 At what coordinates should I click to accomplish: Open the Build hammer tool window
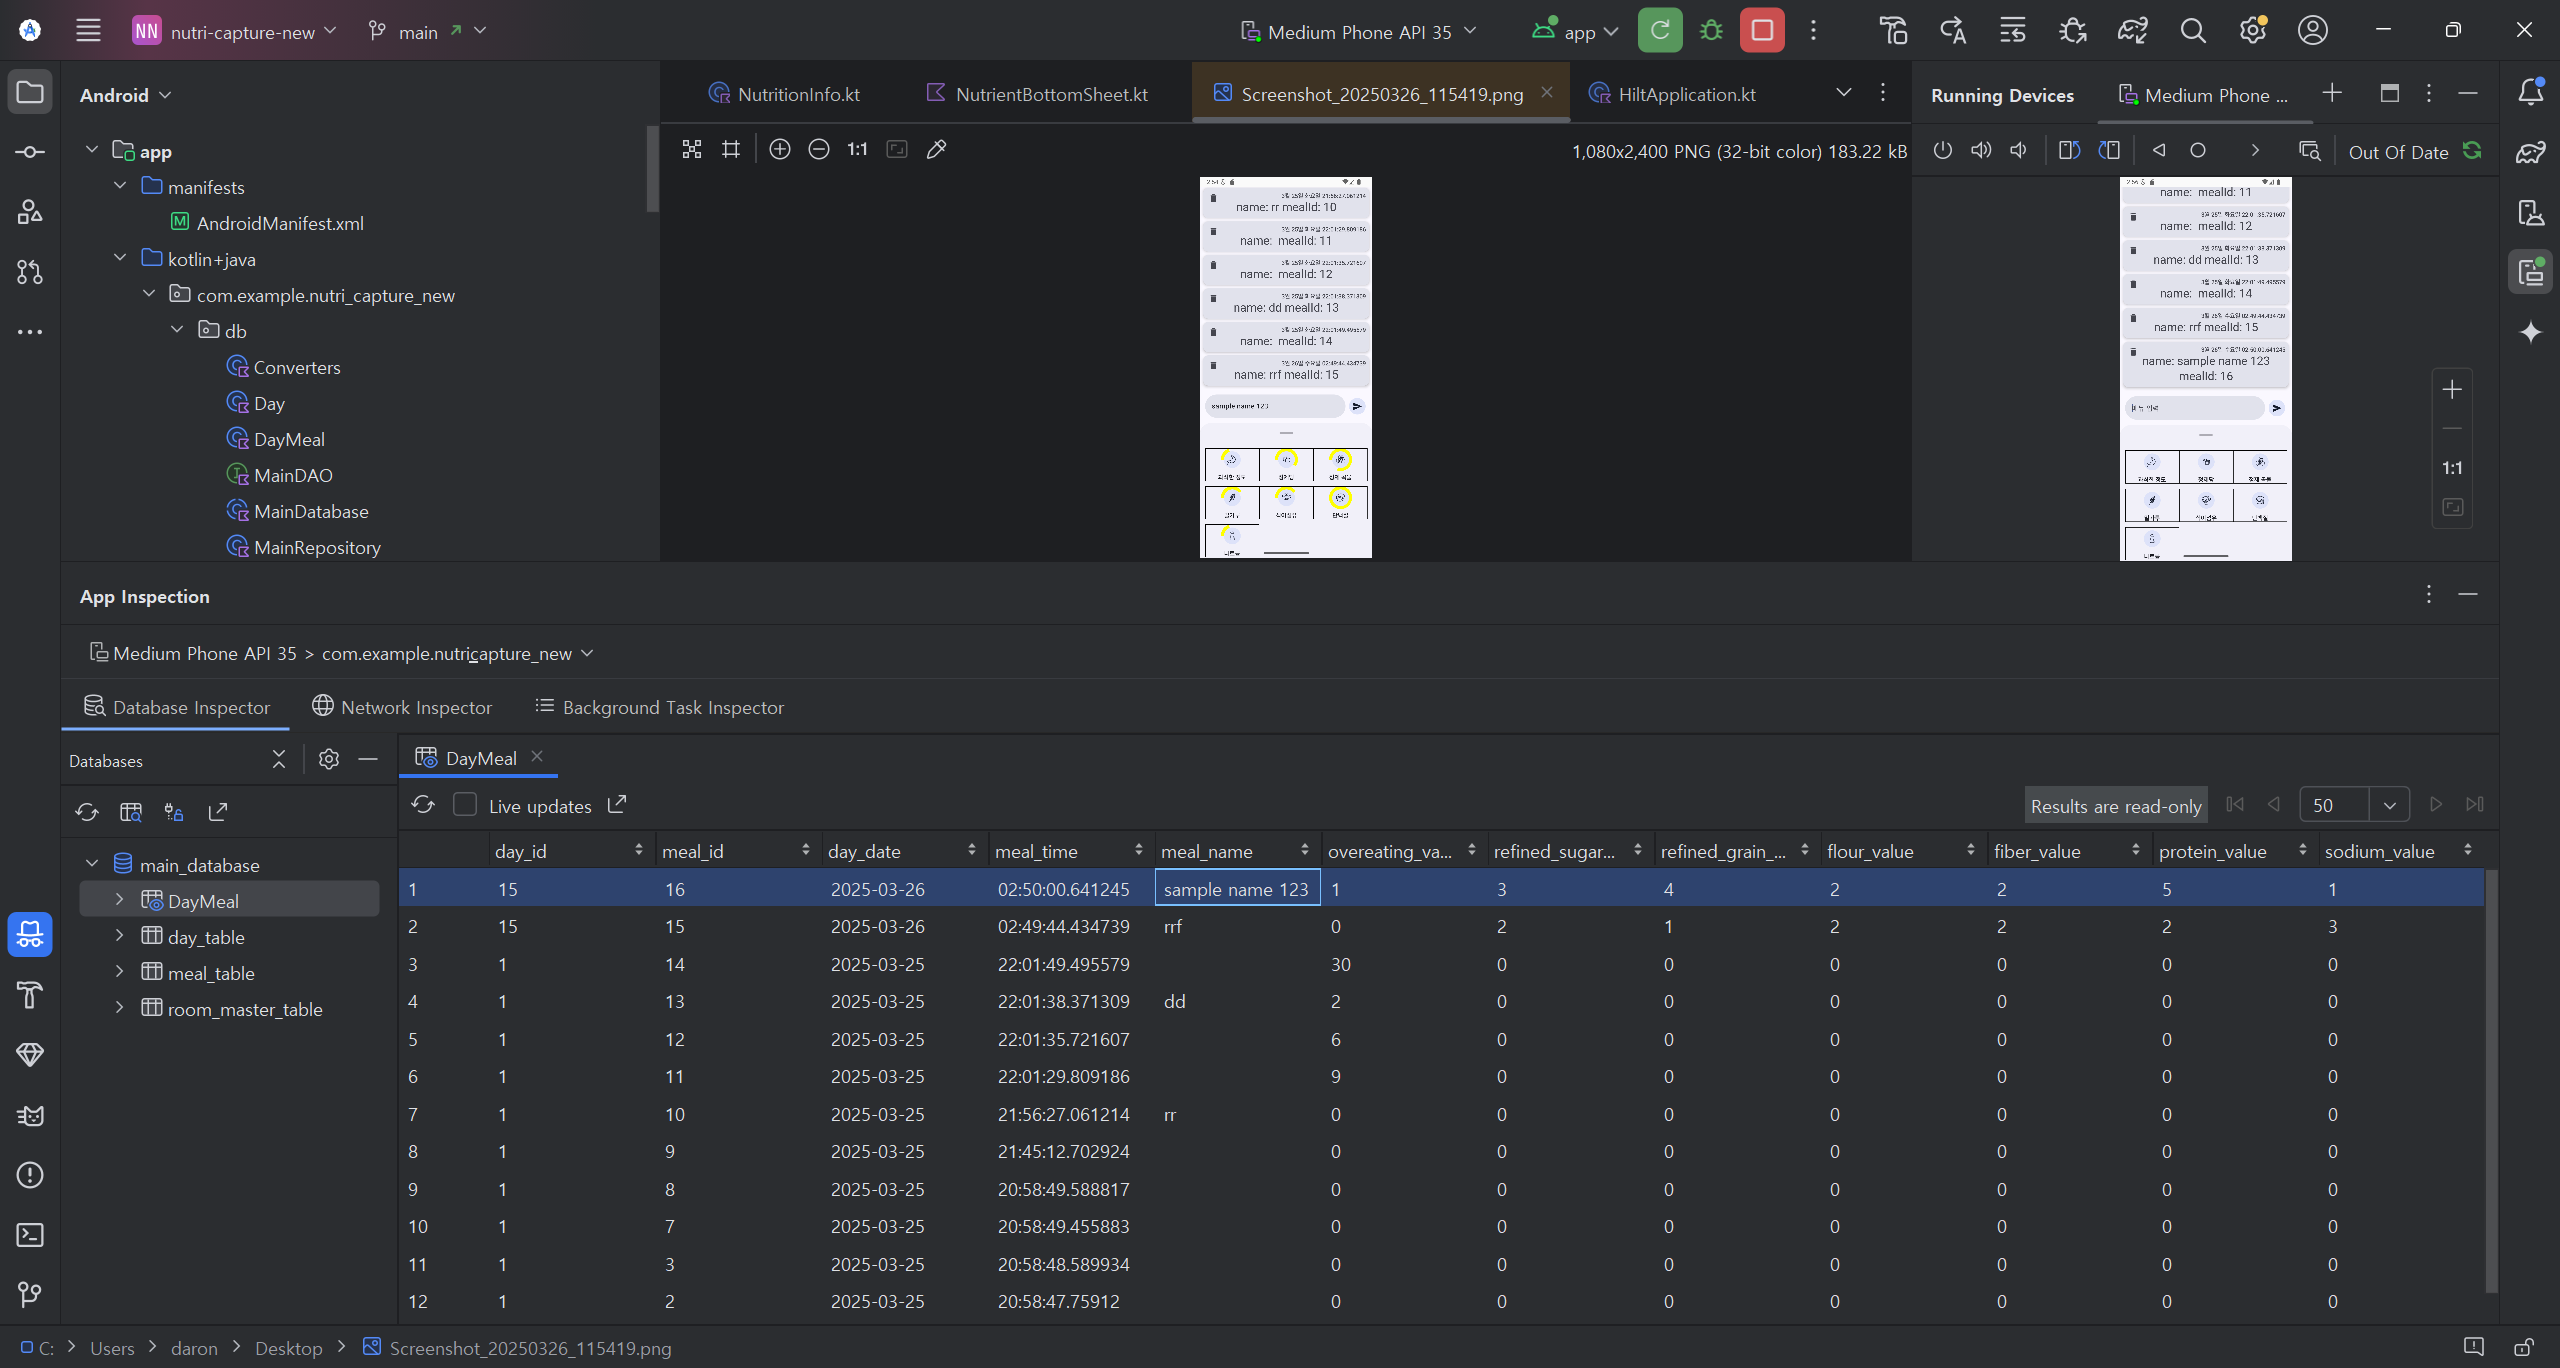tap(30, 995)
